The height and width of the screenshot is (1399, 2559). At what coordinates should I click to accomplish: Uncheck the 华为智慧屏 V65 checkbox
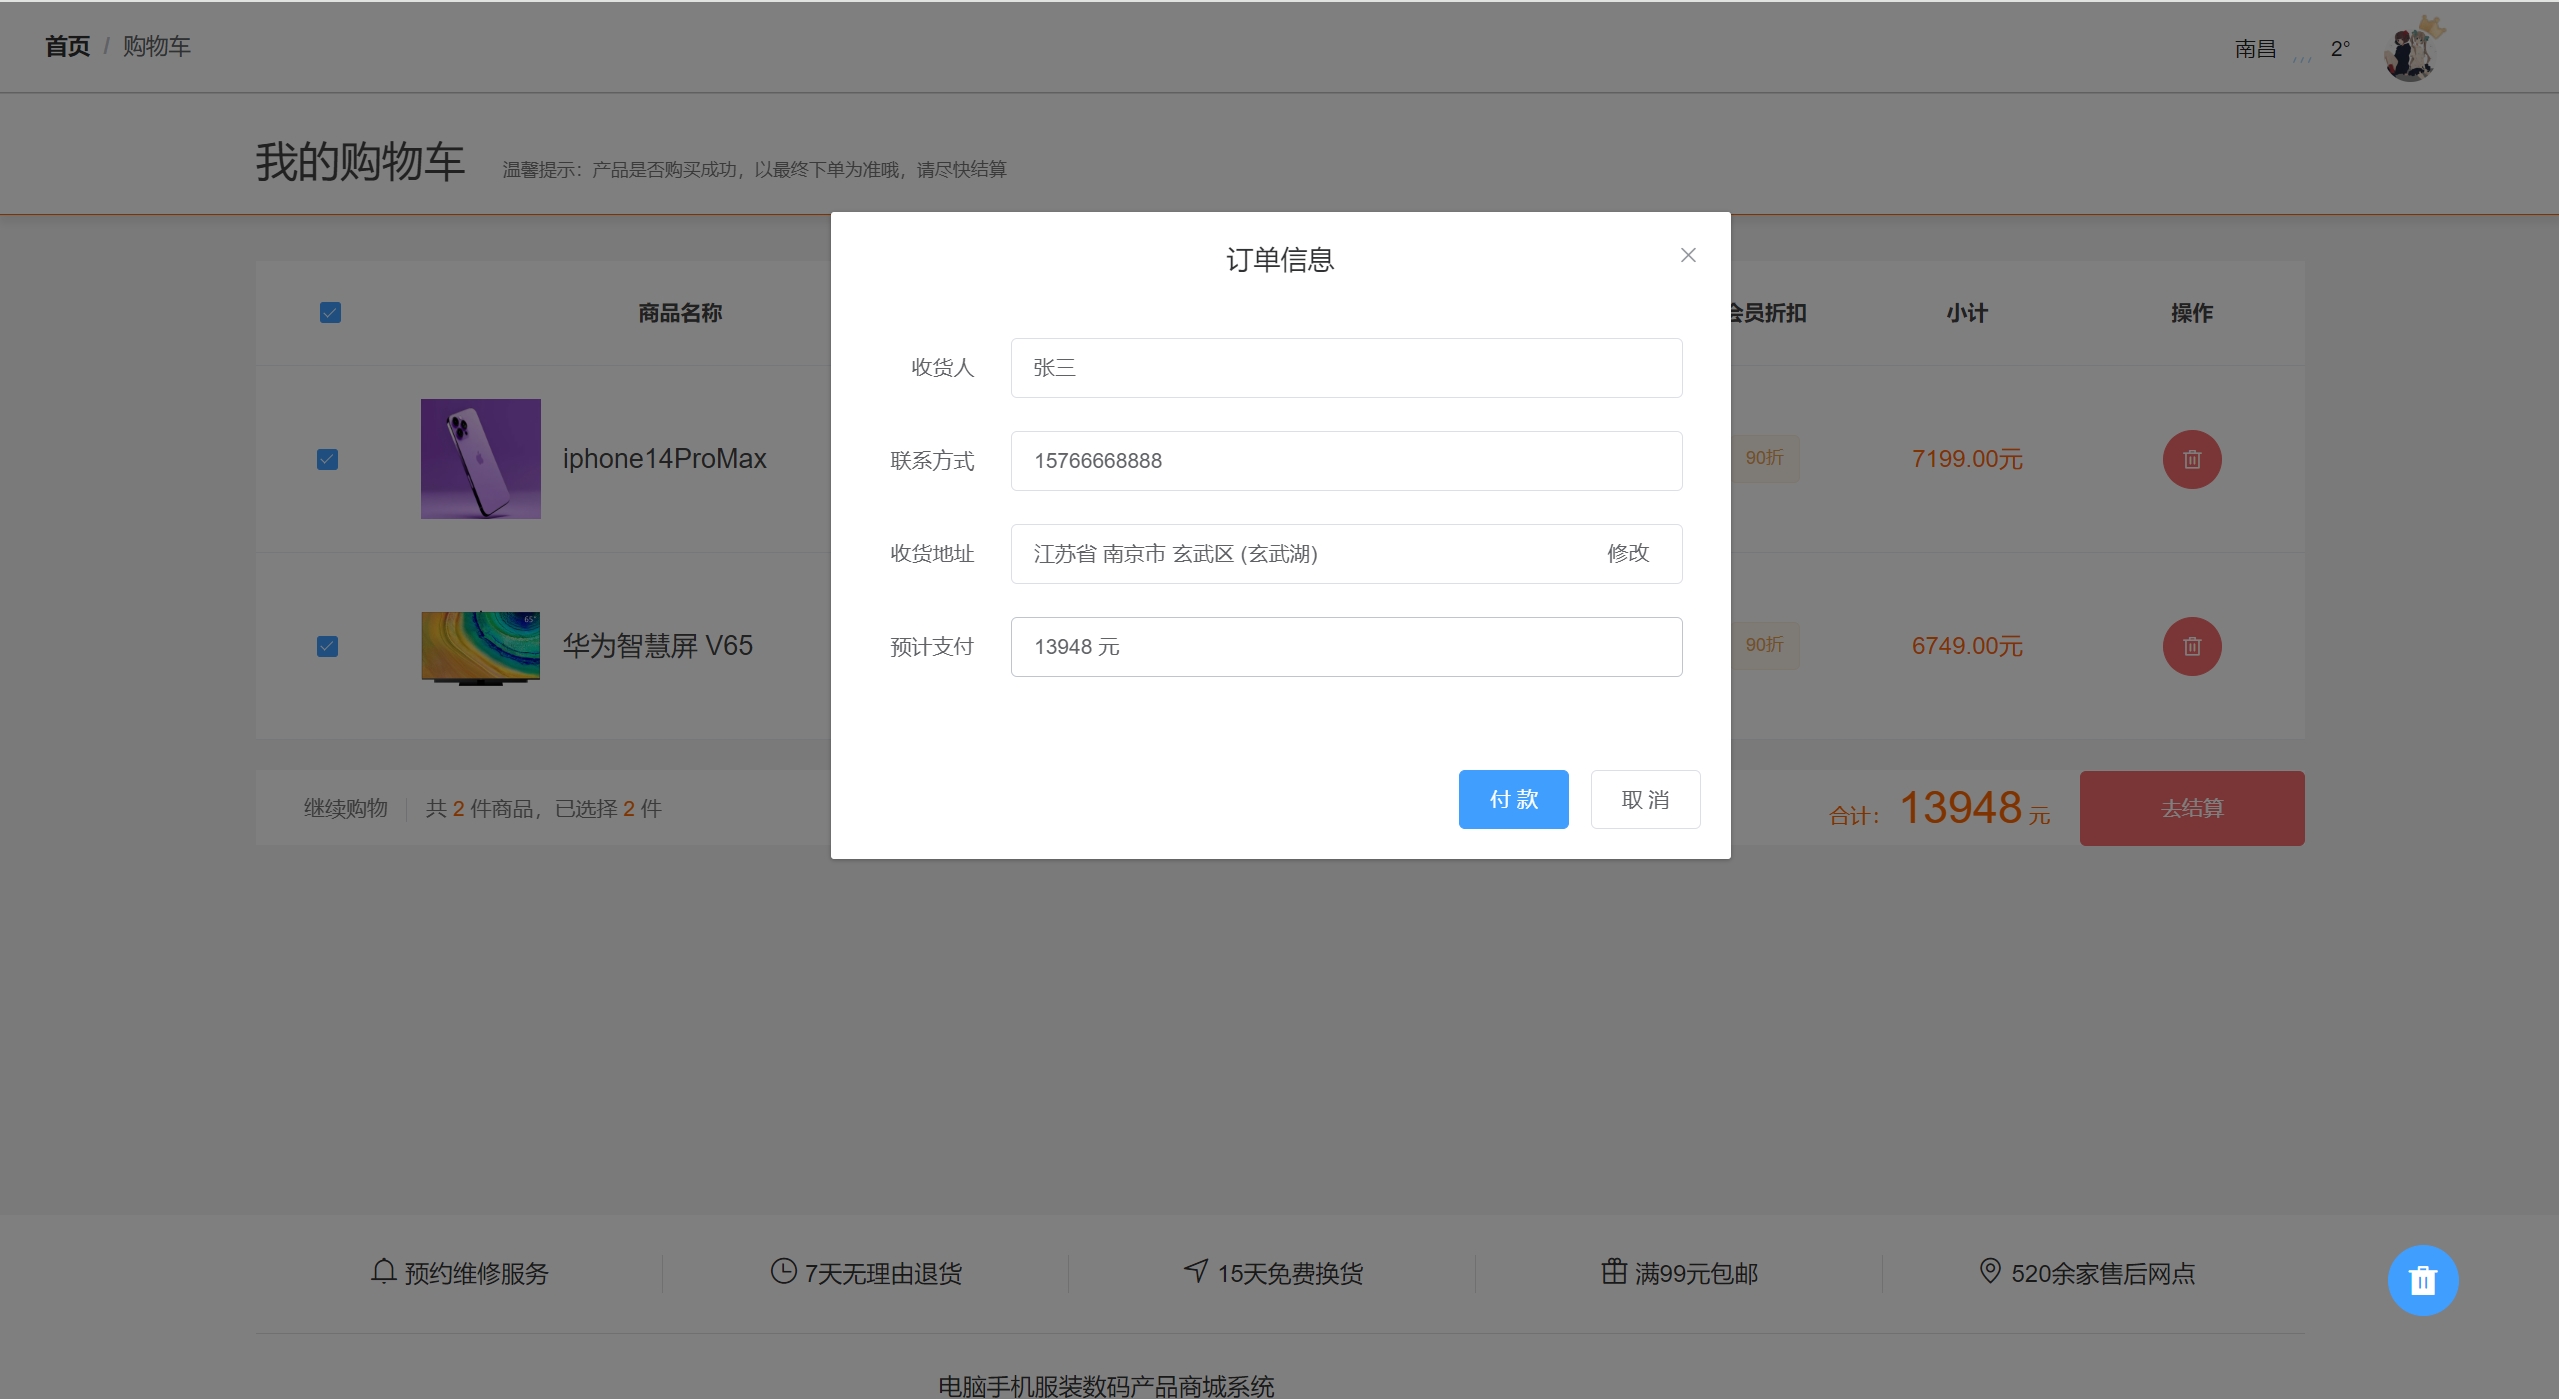pos(327,646)
